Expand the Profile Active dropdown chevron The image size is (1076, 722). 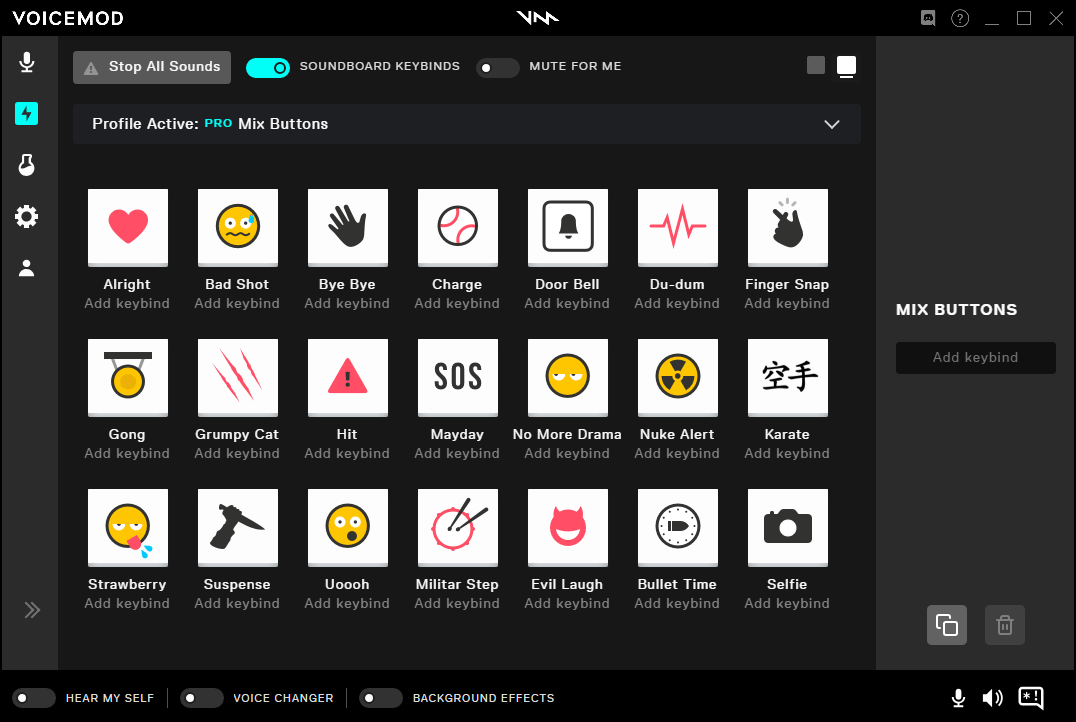tap(831, 124)
